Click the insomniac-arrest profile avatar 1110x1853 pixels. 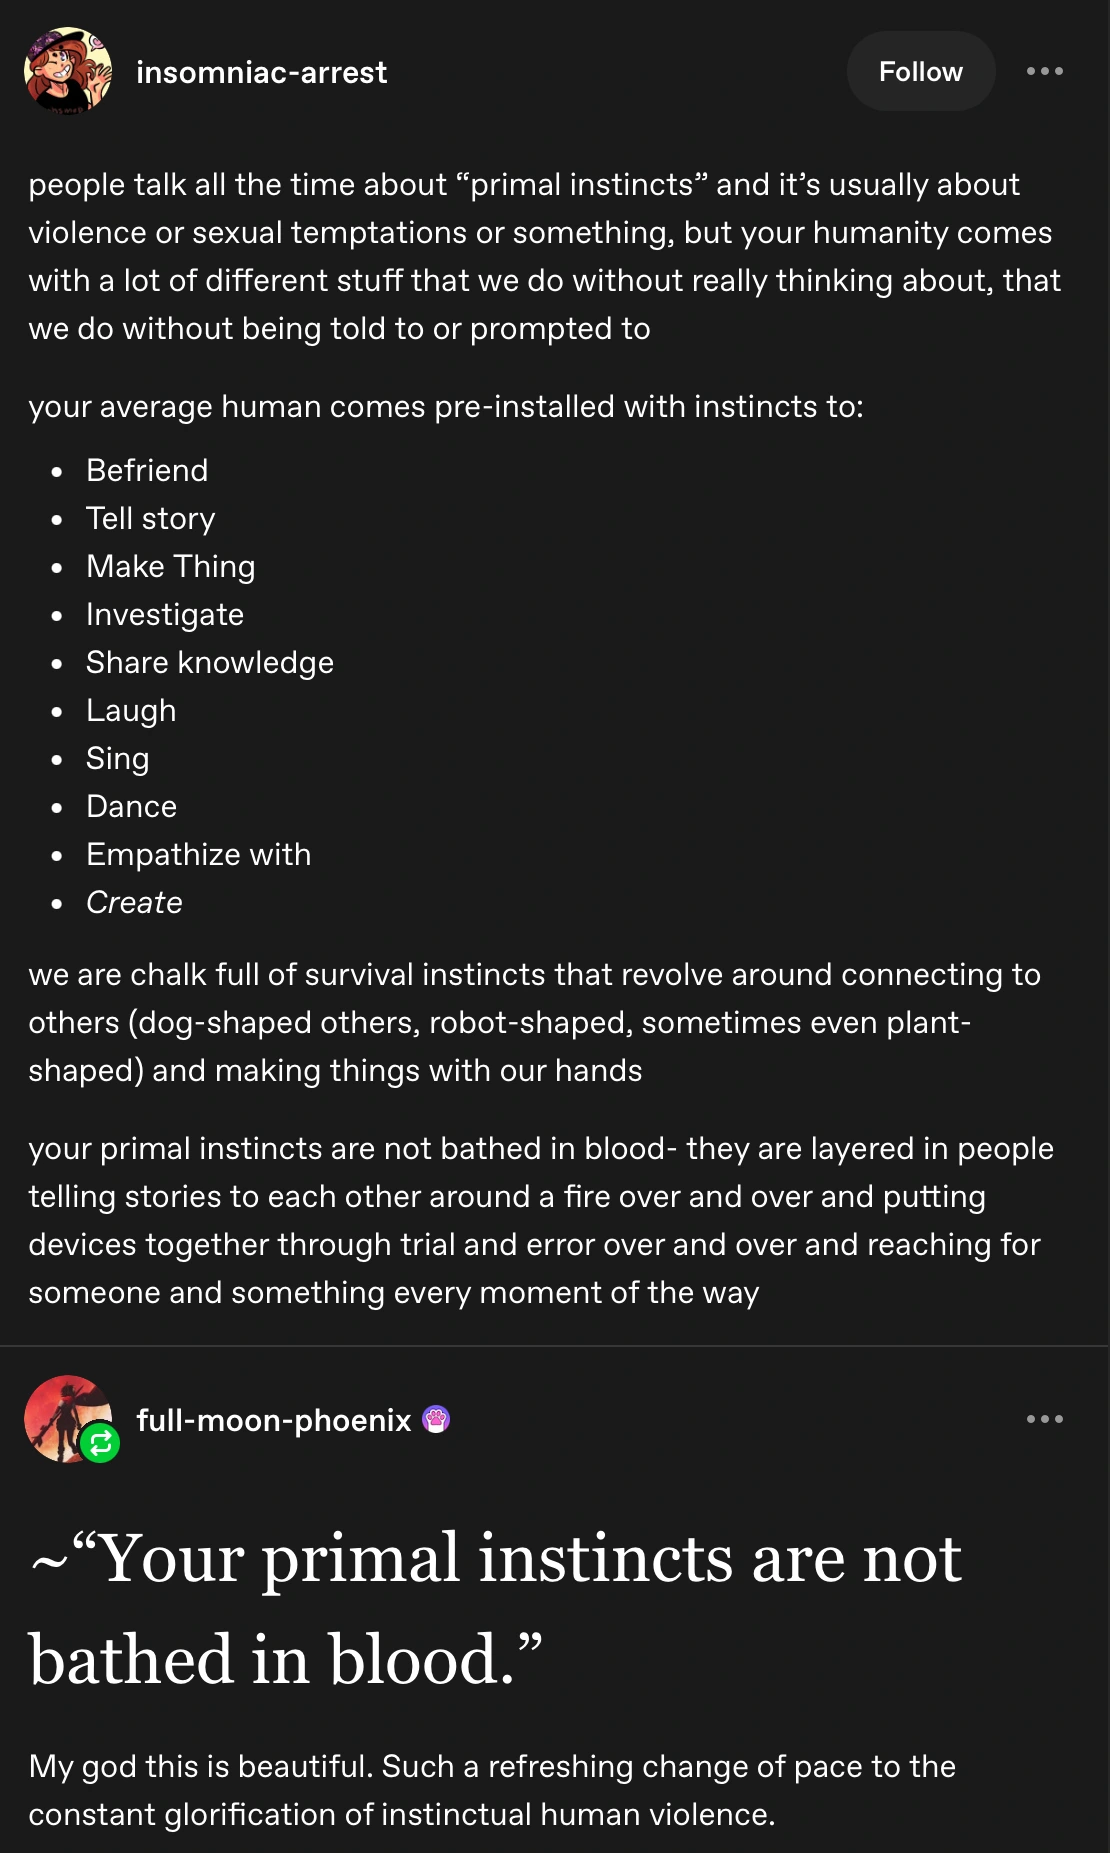[x=67, y=71]
